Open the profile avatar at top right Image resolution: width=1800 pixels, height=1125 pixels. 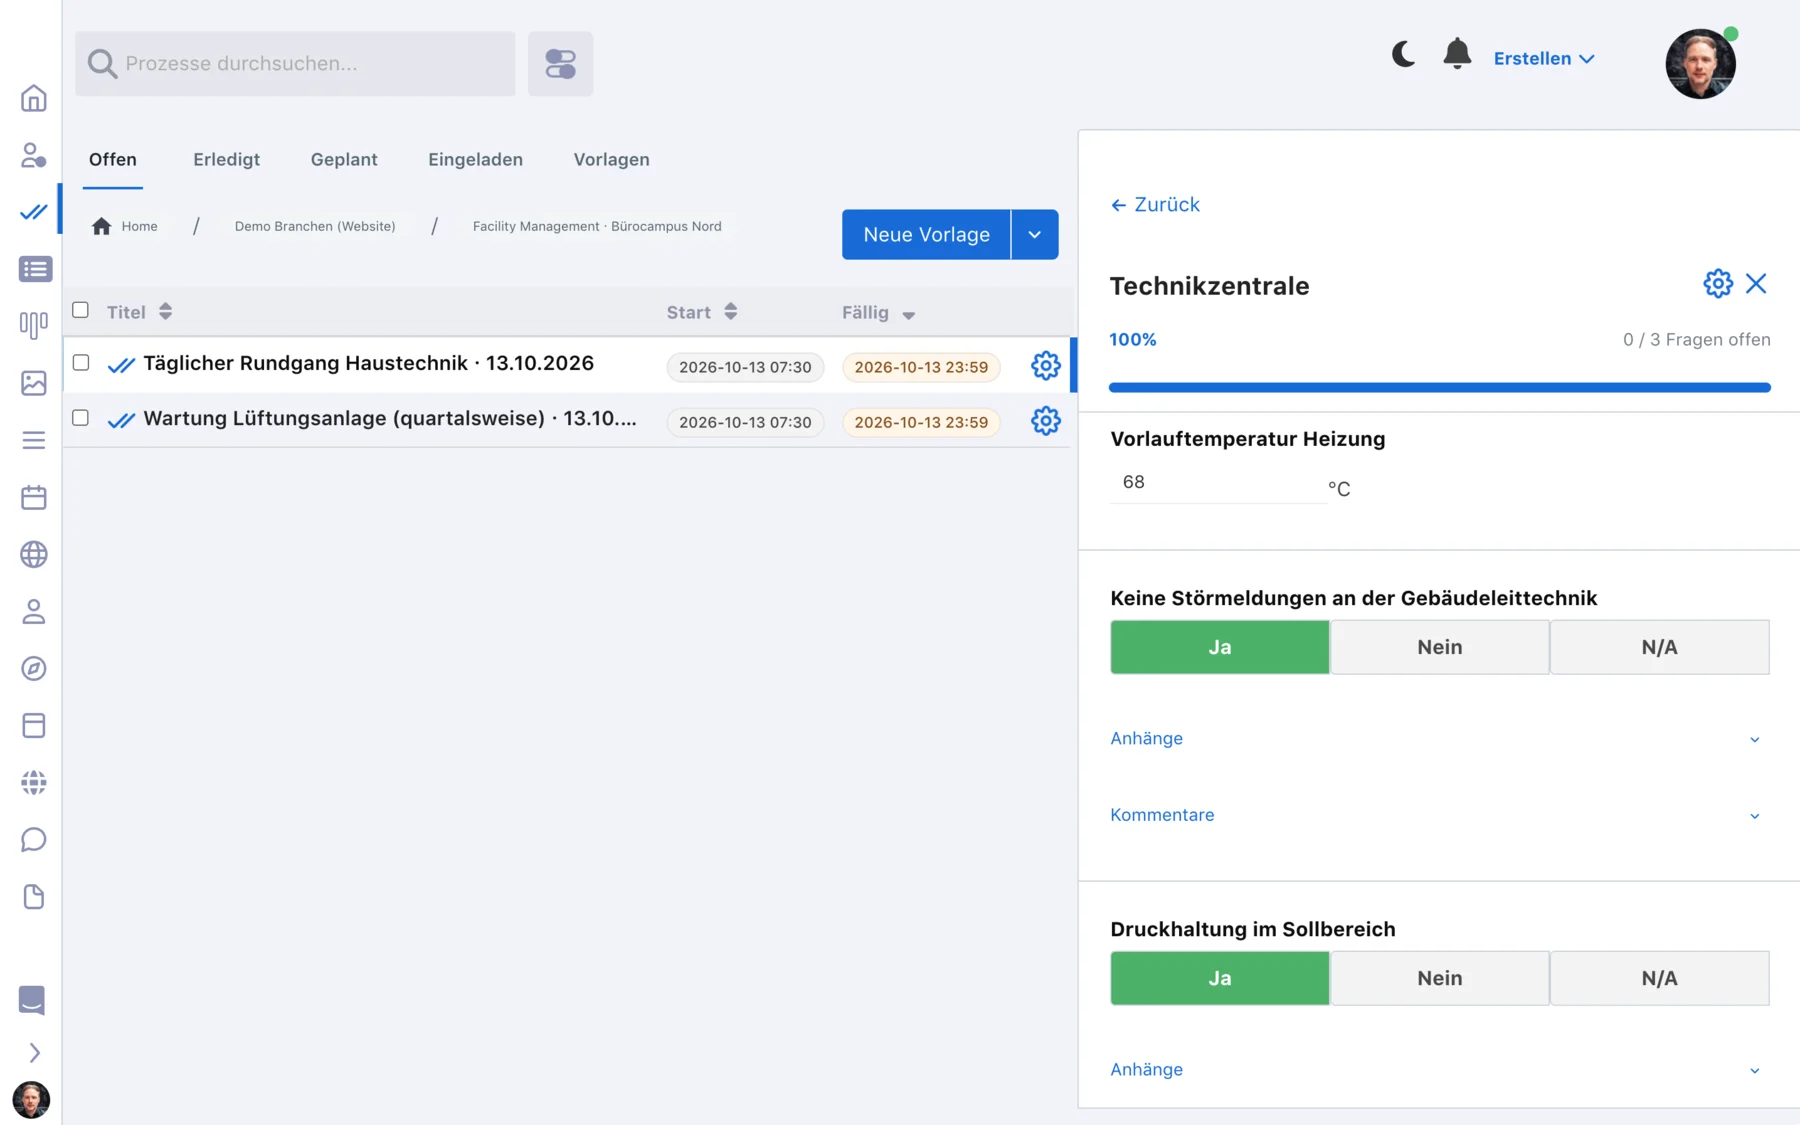[x=1700, y=63]
